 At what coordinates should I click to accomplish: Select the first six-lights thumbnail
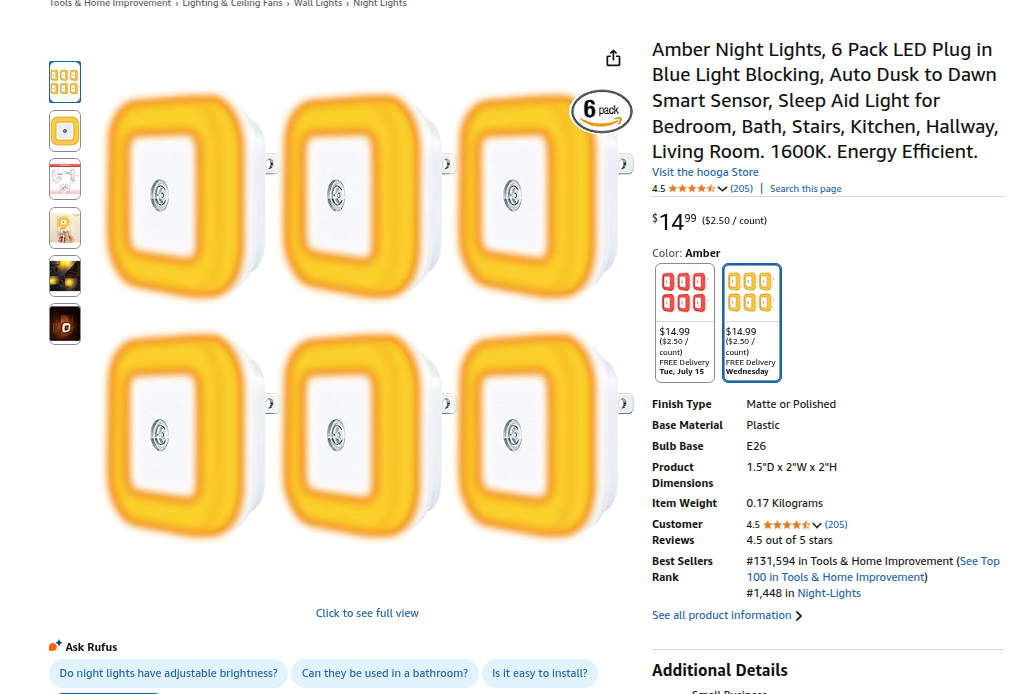click(65, 82)
